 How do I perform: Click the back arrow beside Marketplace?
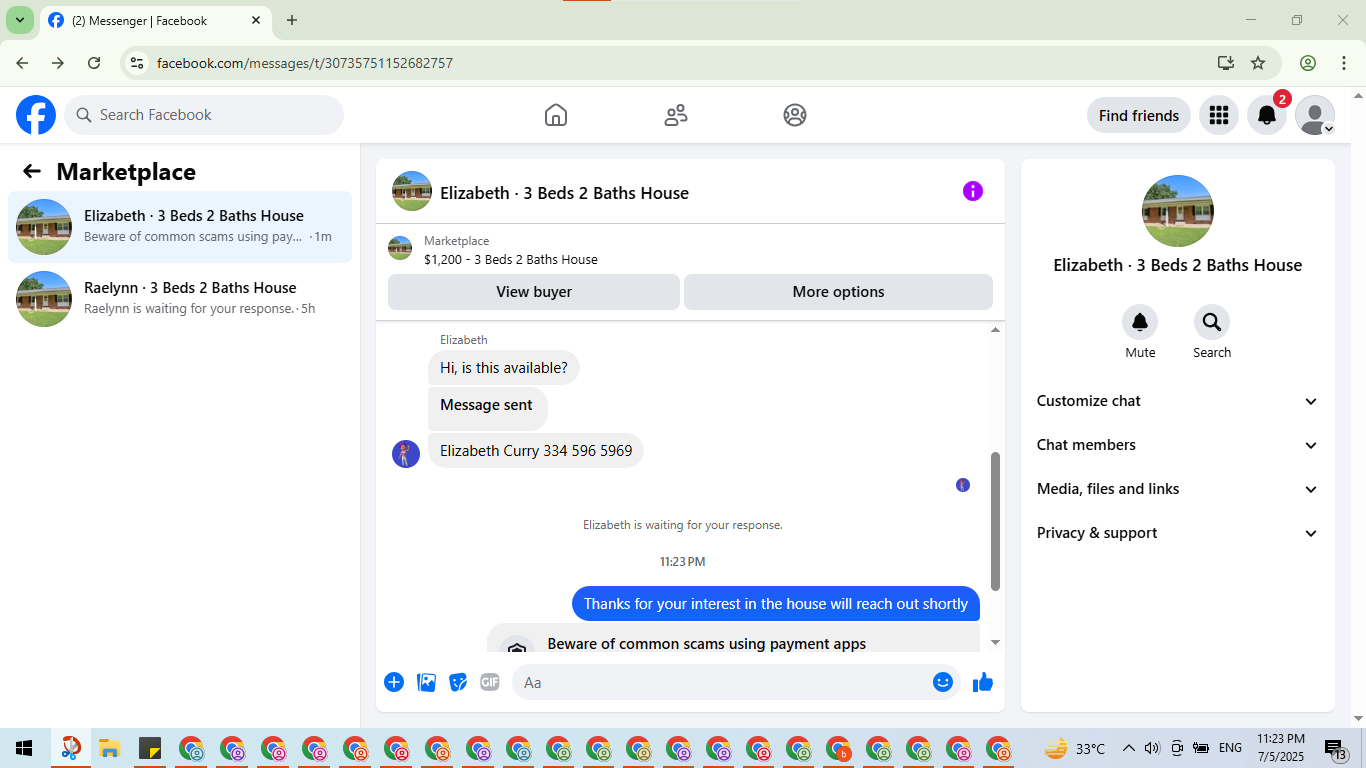point(32,171)
